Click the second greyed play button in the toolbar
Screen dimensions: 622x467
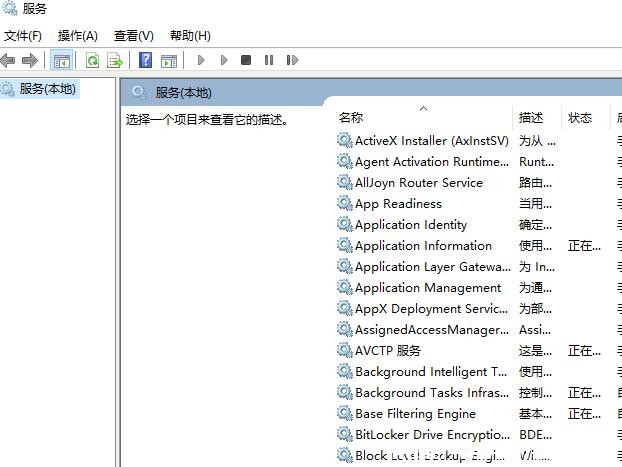coord(224,60)
